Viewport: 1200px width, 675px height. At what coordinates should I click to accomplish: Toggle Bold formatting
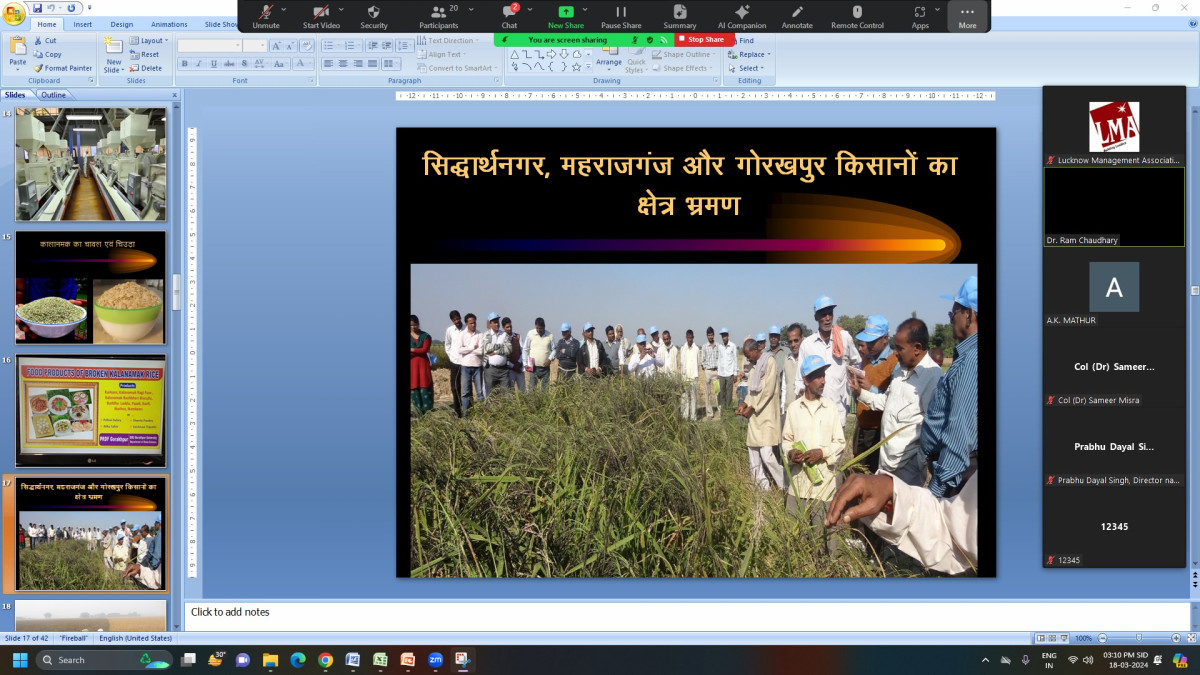[x=185, y=63]
